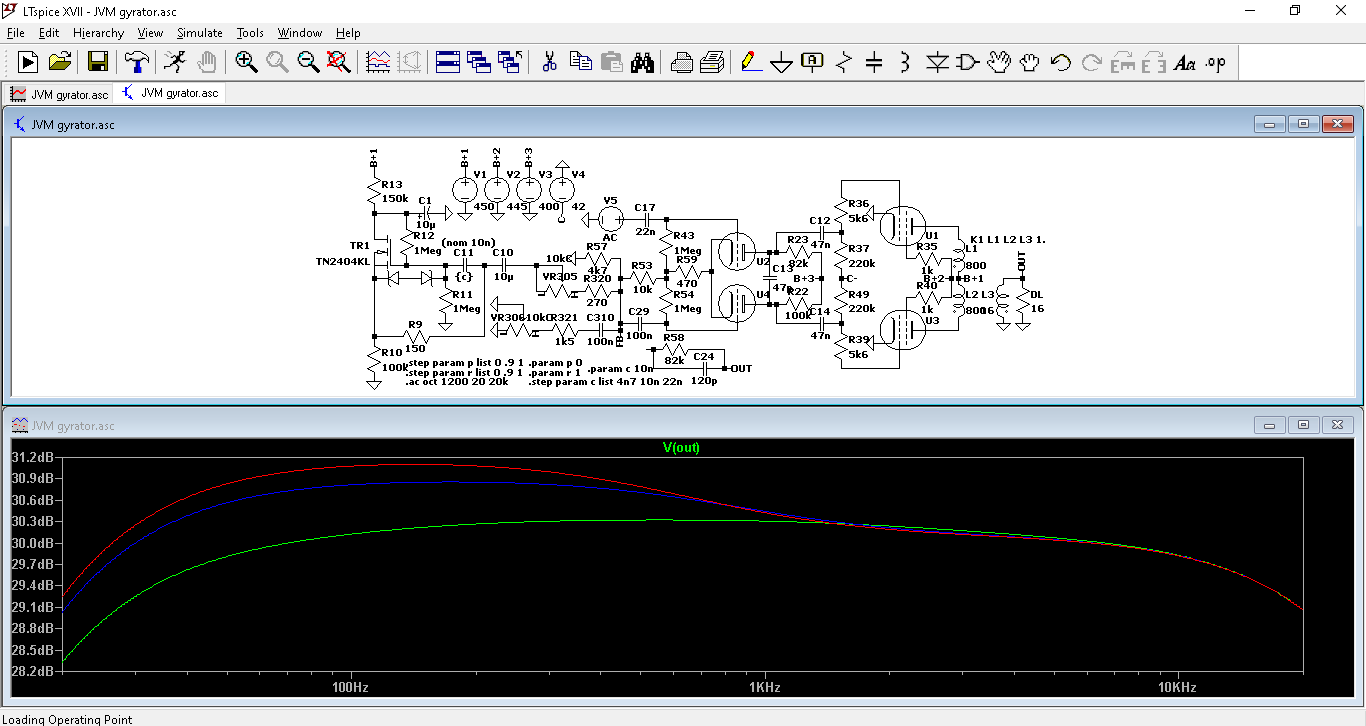1366x726 pixels.
Task: Open the Window menu
Action: (300, 33)
